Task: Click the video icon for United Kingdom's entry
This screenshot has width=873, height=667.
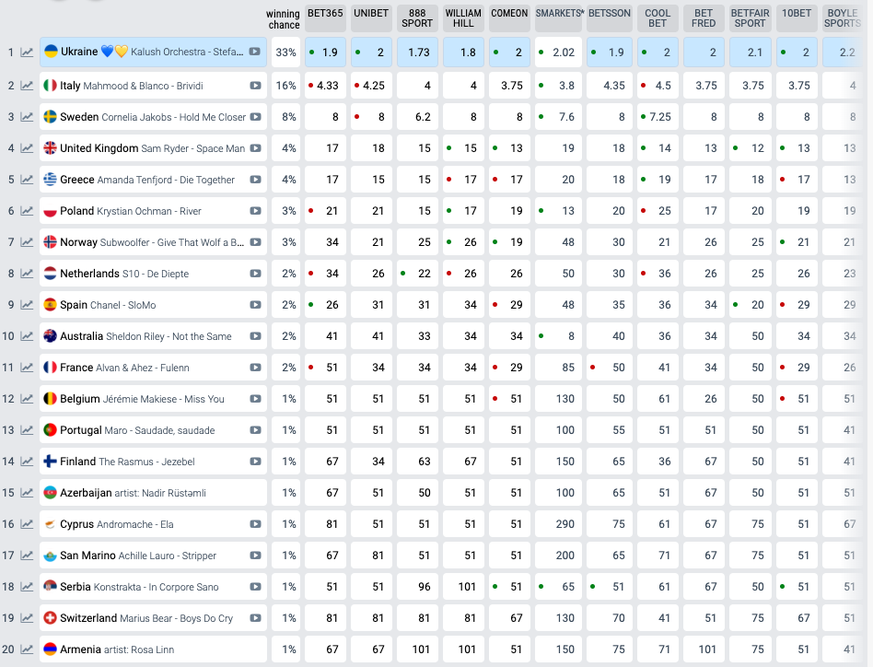Action: [256, 149]
